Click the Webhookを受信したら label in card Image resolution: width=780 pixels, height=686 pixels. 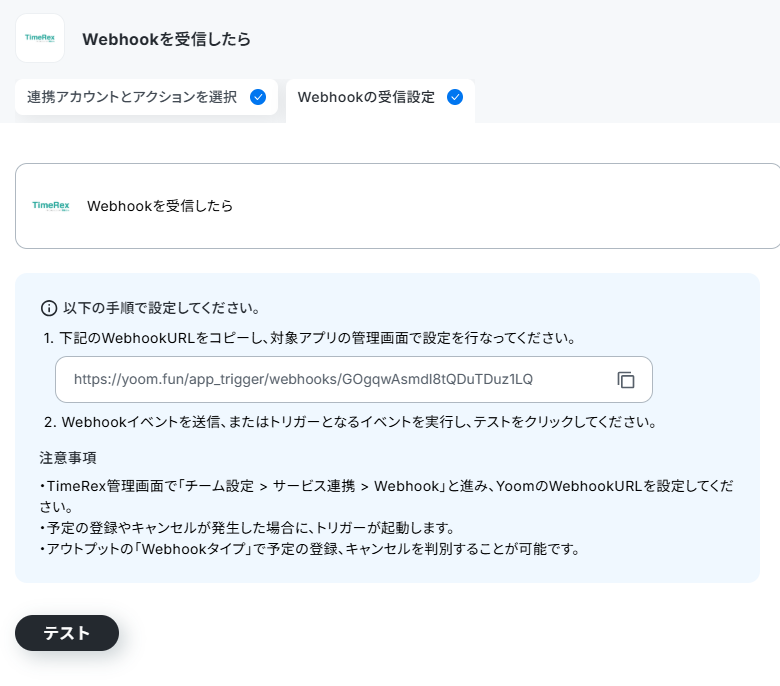click(160, 206)
